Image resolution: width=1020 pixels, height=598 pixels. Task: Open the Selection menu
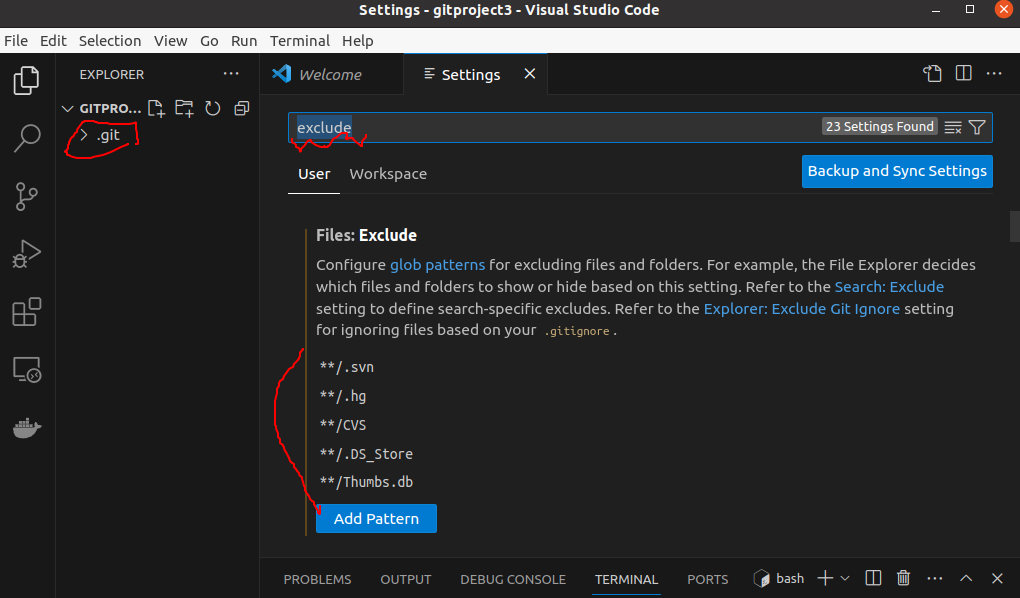(x=110, y=40)
